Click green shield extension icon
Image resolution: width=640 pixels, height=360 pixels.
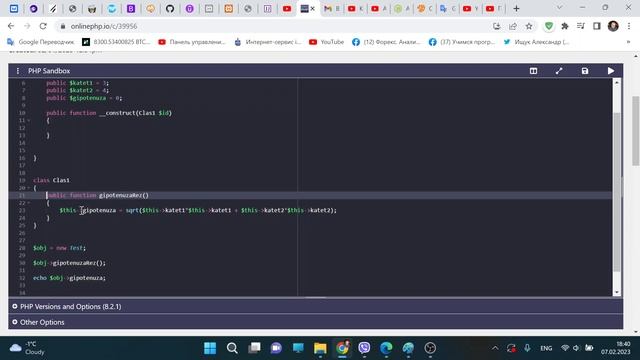(x=549, y=26)
